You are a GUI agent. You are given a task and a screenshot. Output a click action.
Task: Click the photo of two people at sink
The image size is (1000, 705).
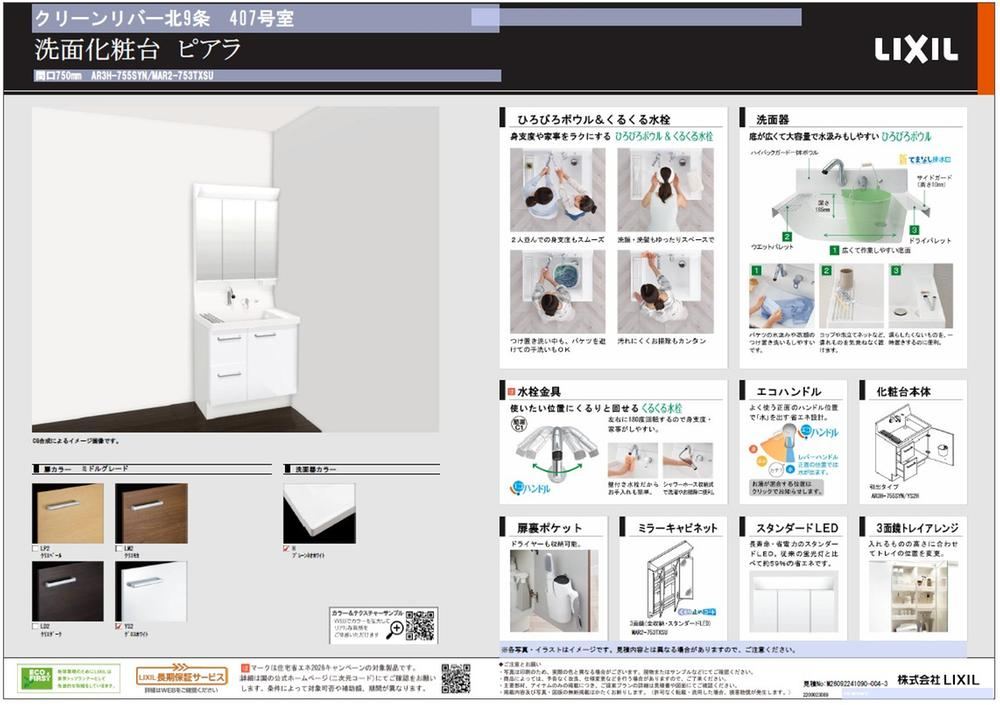(557, 189)
